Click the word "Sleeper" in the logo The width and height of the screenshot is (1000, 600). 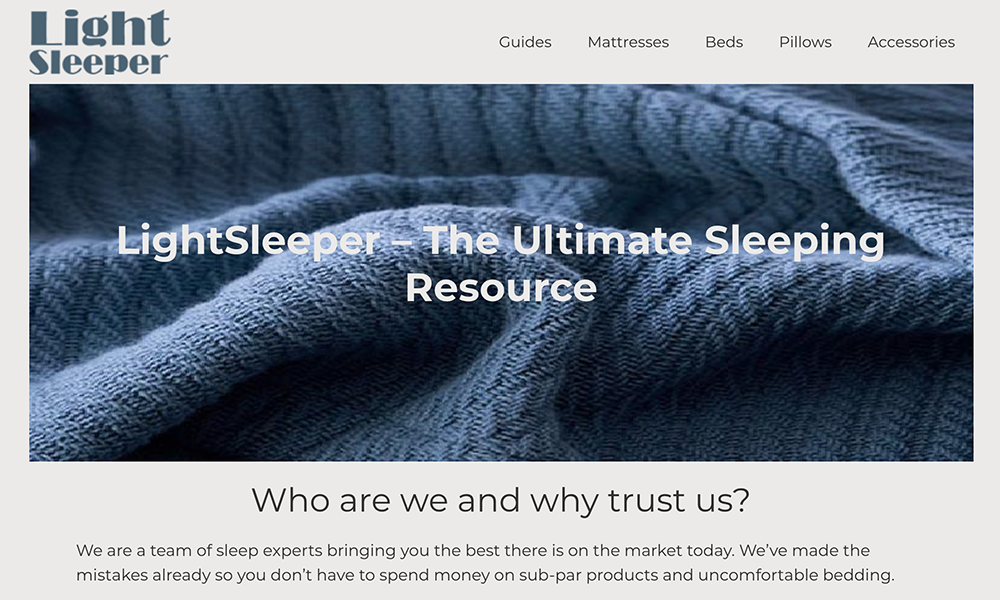click(x=99, y=62)
